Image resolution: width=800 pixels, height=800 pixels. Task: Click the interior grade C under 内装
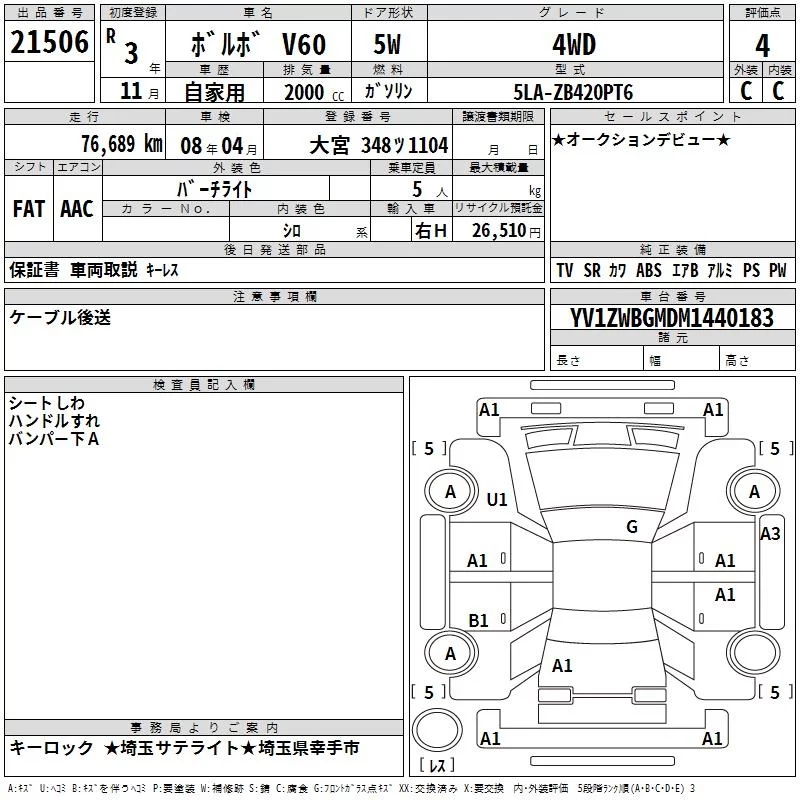tap(778, 91)
